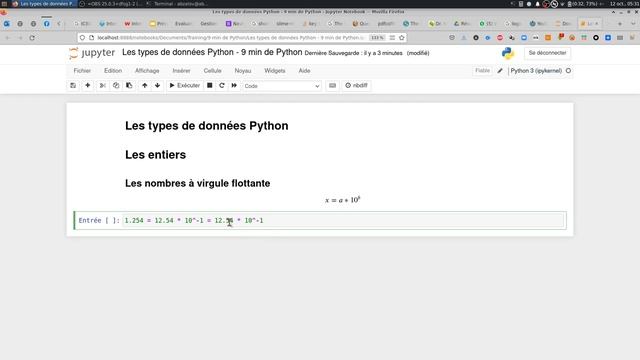Click the pinned Facebook tab
Image resolution: width=640 pixels, height=360 pixels.
click(47, 24)
